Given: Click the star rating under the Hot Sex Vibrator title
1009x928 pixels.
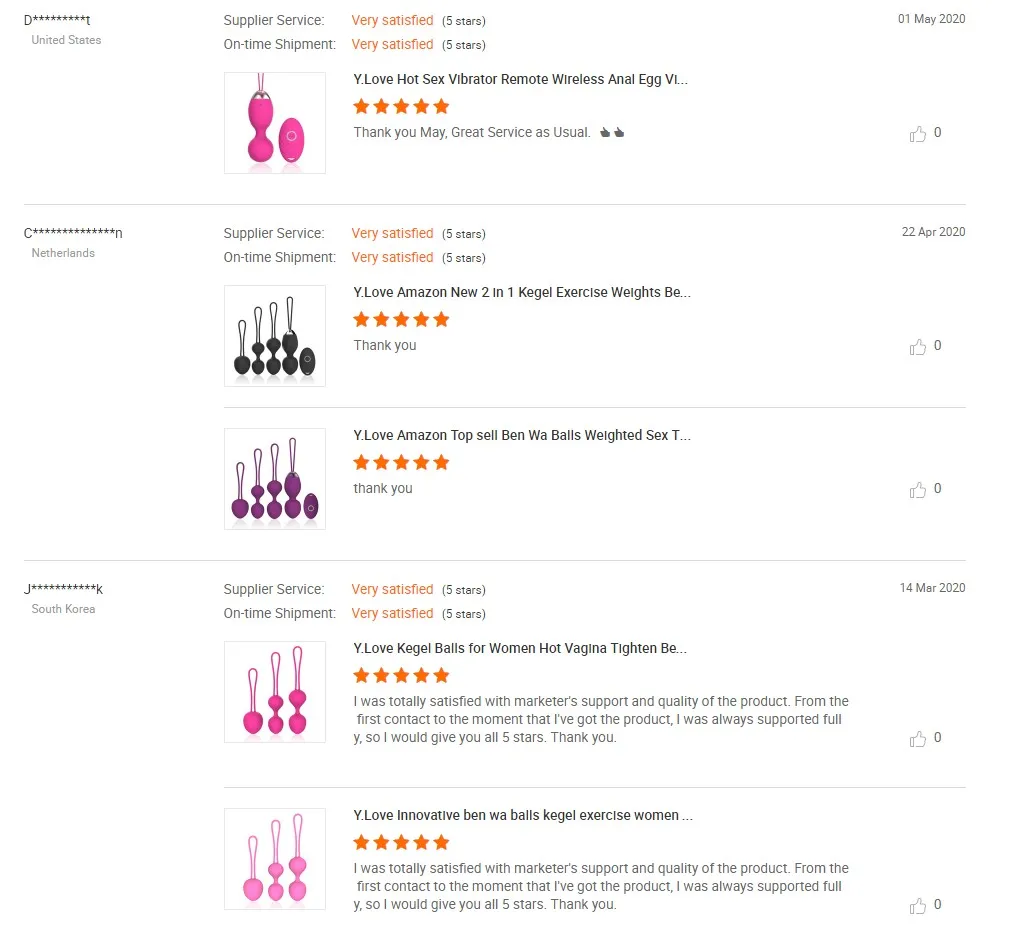Looking at the screenshot, I should [x=401, y=106].
